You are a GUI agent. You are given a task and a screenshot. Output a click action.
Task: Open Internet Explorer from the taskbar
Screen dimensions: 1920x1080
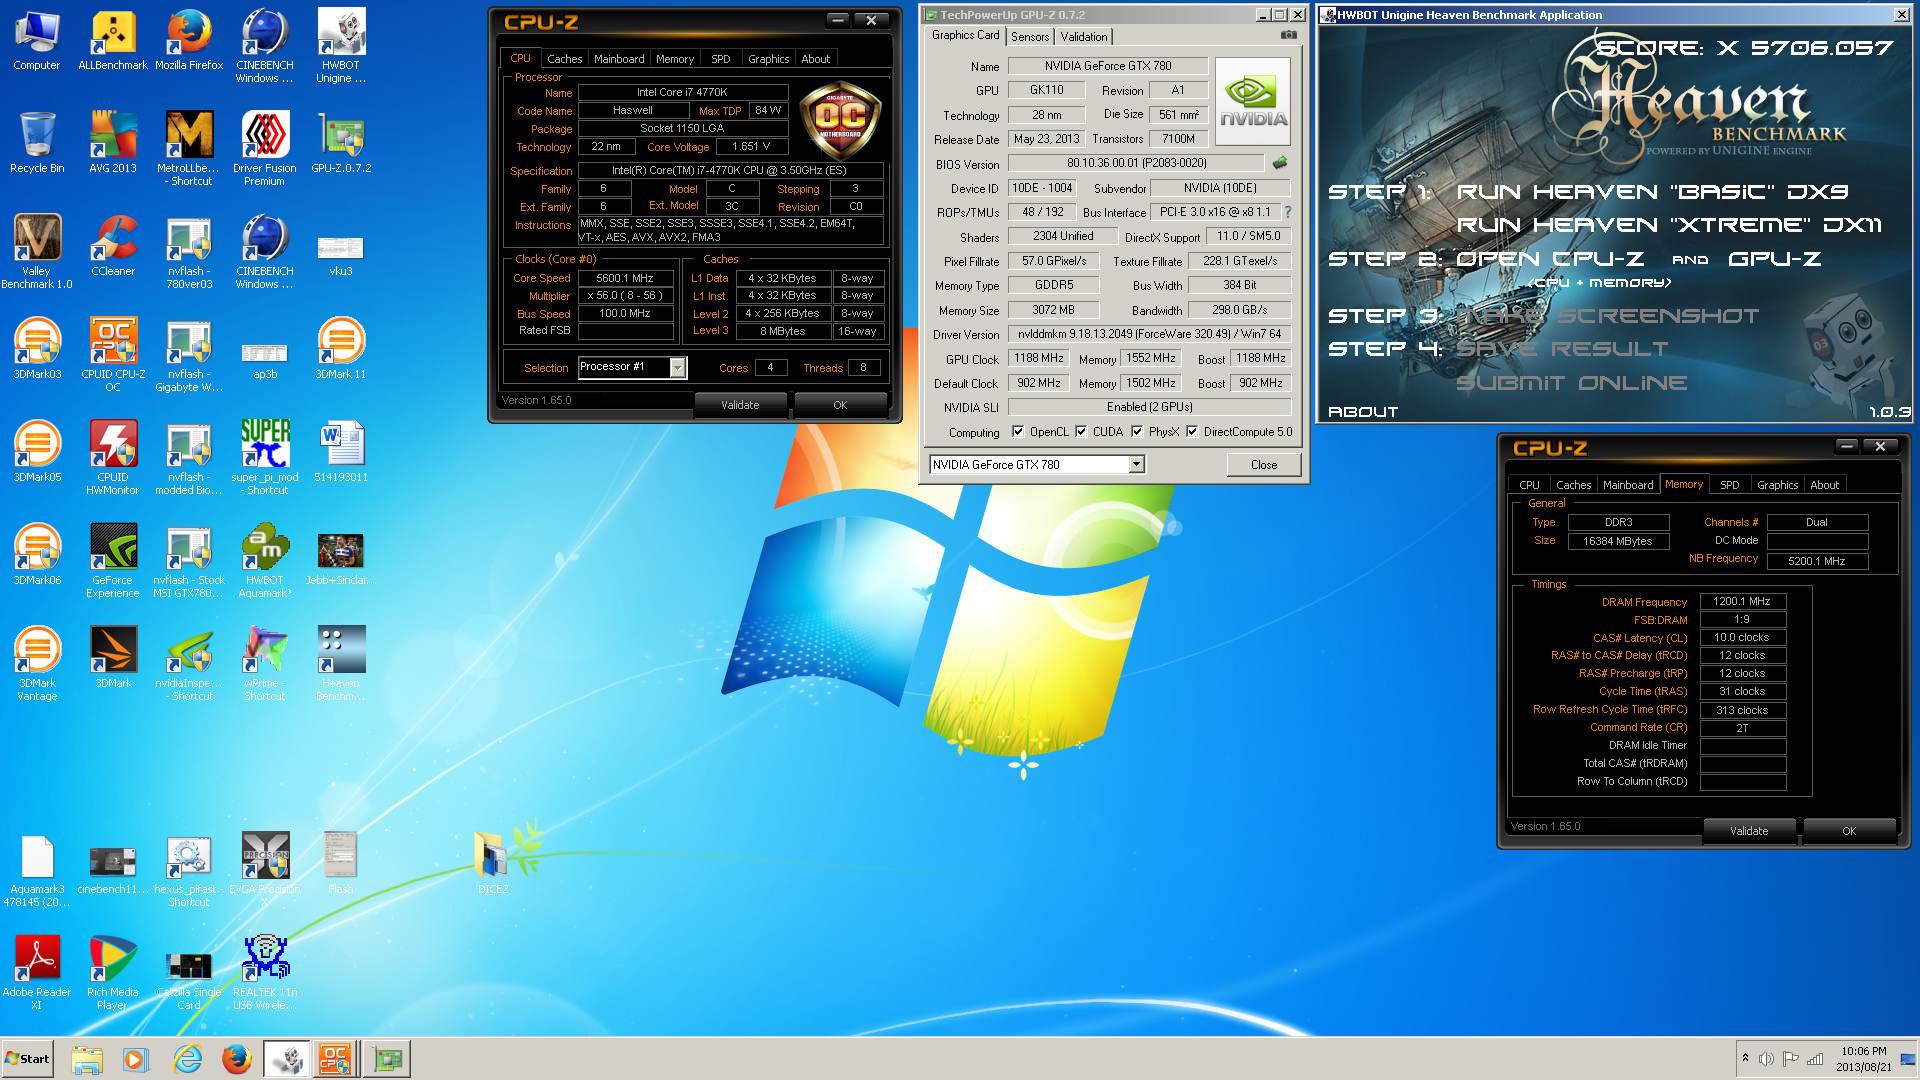(x=187, y=1059)
